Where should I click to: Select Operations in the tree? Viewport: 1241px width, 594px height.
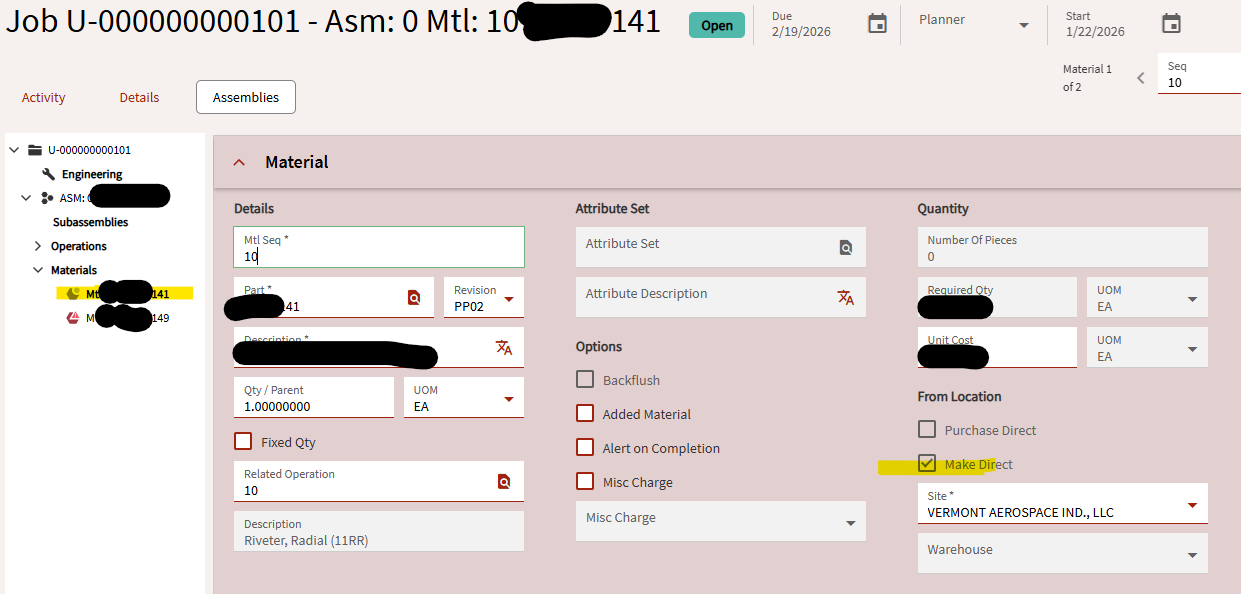79,246
